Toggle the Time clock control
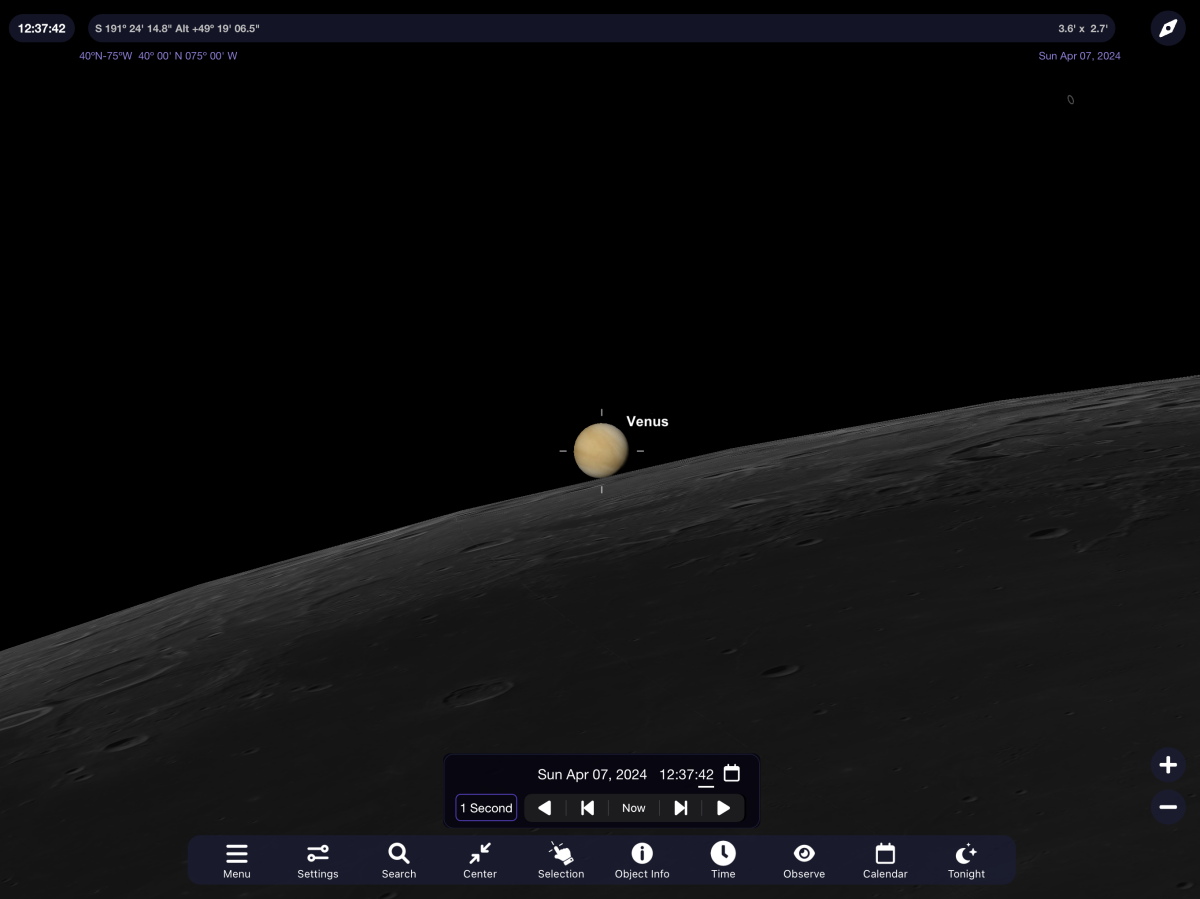The image size is (1200, 899). 723,860
